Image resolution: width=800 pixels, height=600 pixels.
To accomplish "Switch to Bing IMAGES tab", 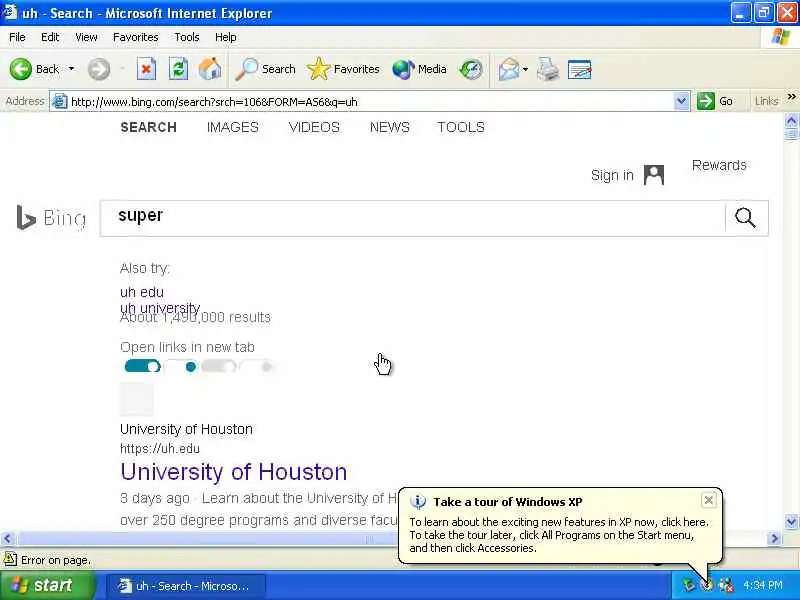I will (233, 127).
